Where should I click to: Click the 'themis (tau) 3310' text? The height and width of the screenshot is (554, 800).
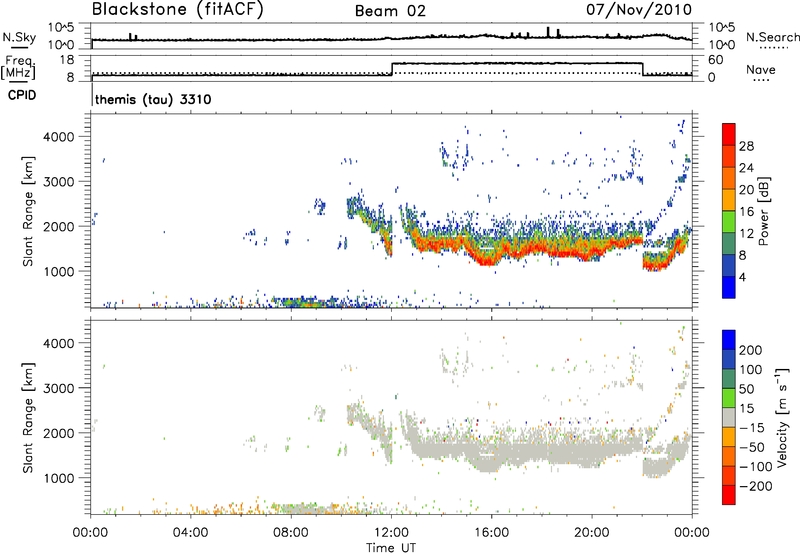153,99
